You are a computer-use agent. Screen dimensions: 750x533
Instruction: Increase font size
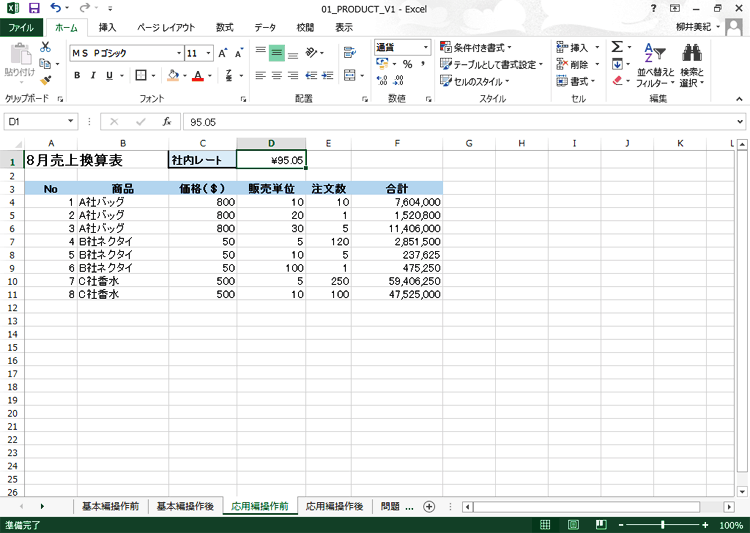click(x=222, y=53)
